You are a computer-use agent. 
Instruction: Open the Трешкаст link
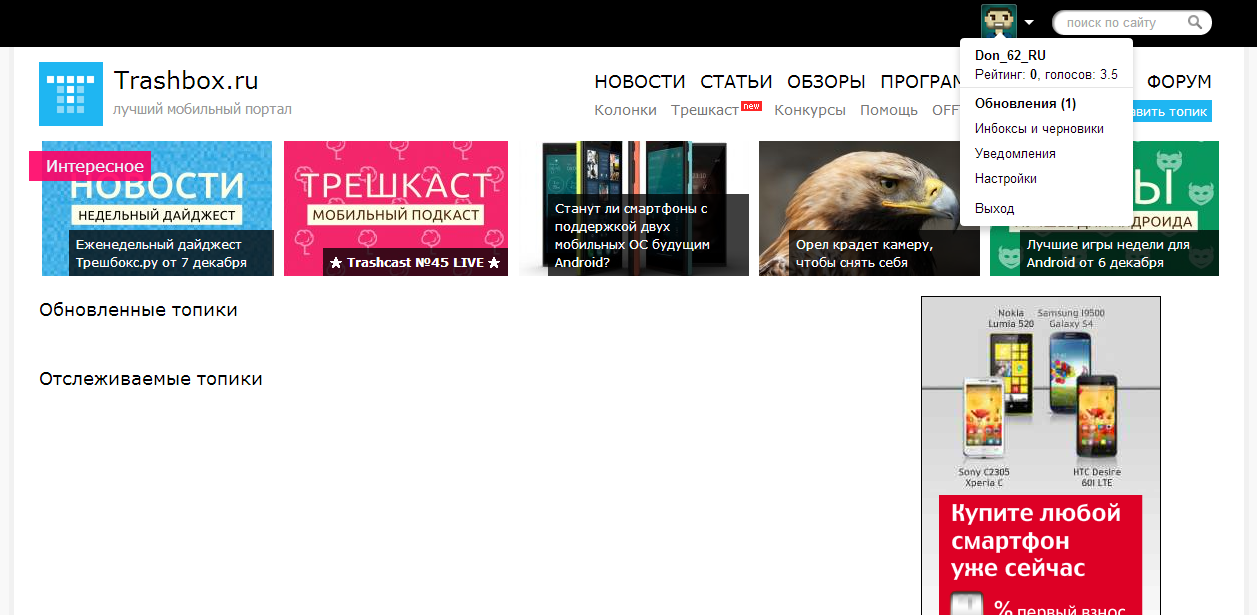click(705, 110)
